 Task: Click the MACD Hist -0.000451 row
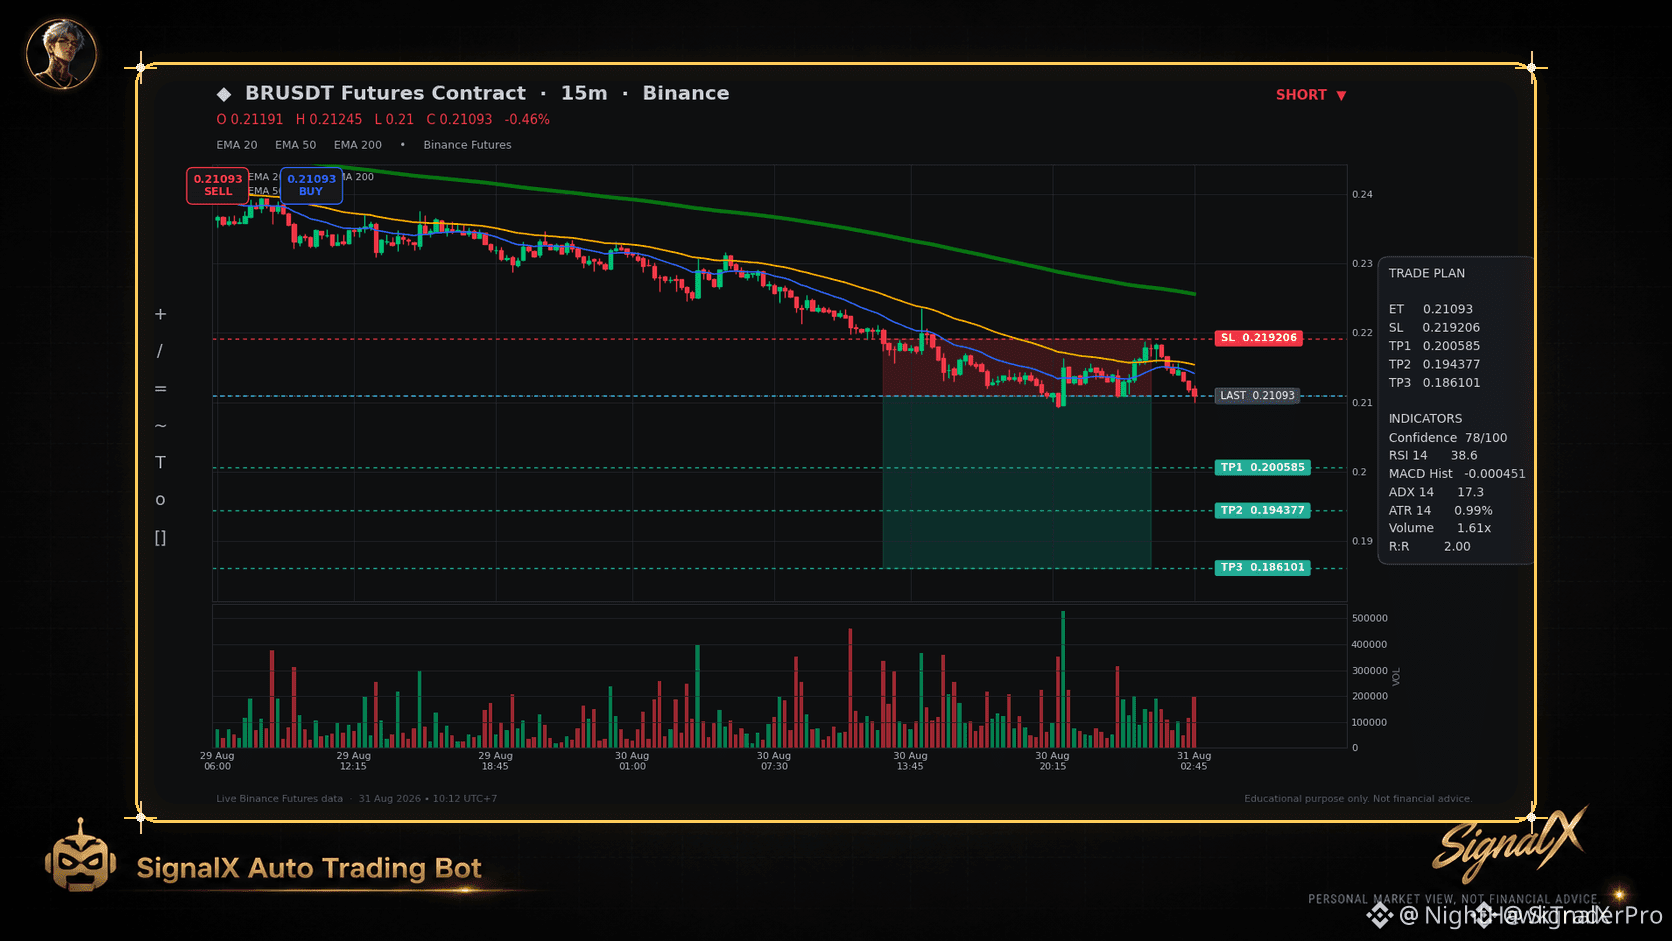tap(1457, 474)
